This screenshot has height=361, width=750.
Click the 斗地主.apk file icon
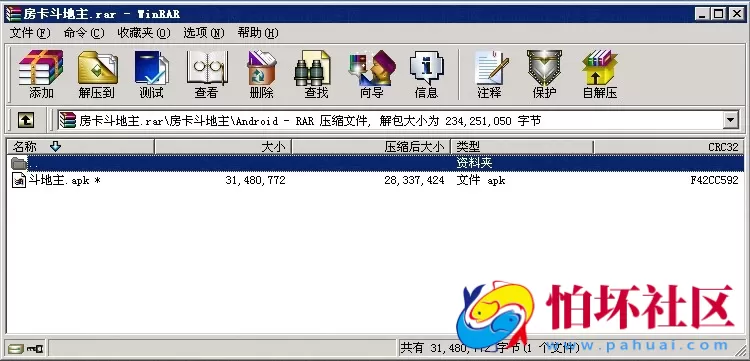(19, 180)
